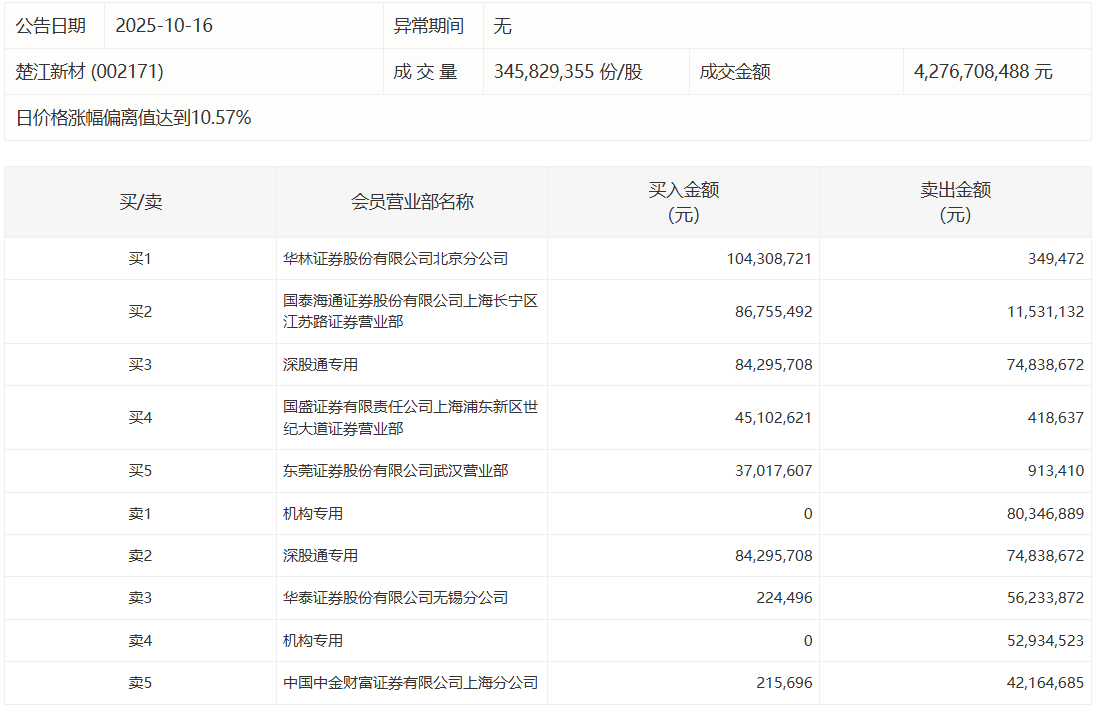Click the announcement date 2025-10-16
Screen dimensions: 1098x713
pos(164,26)
